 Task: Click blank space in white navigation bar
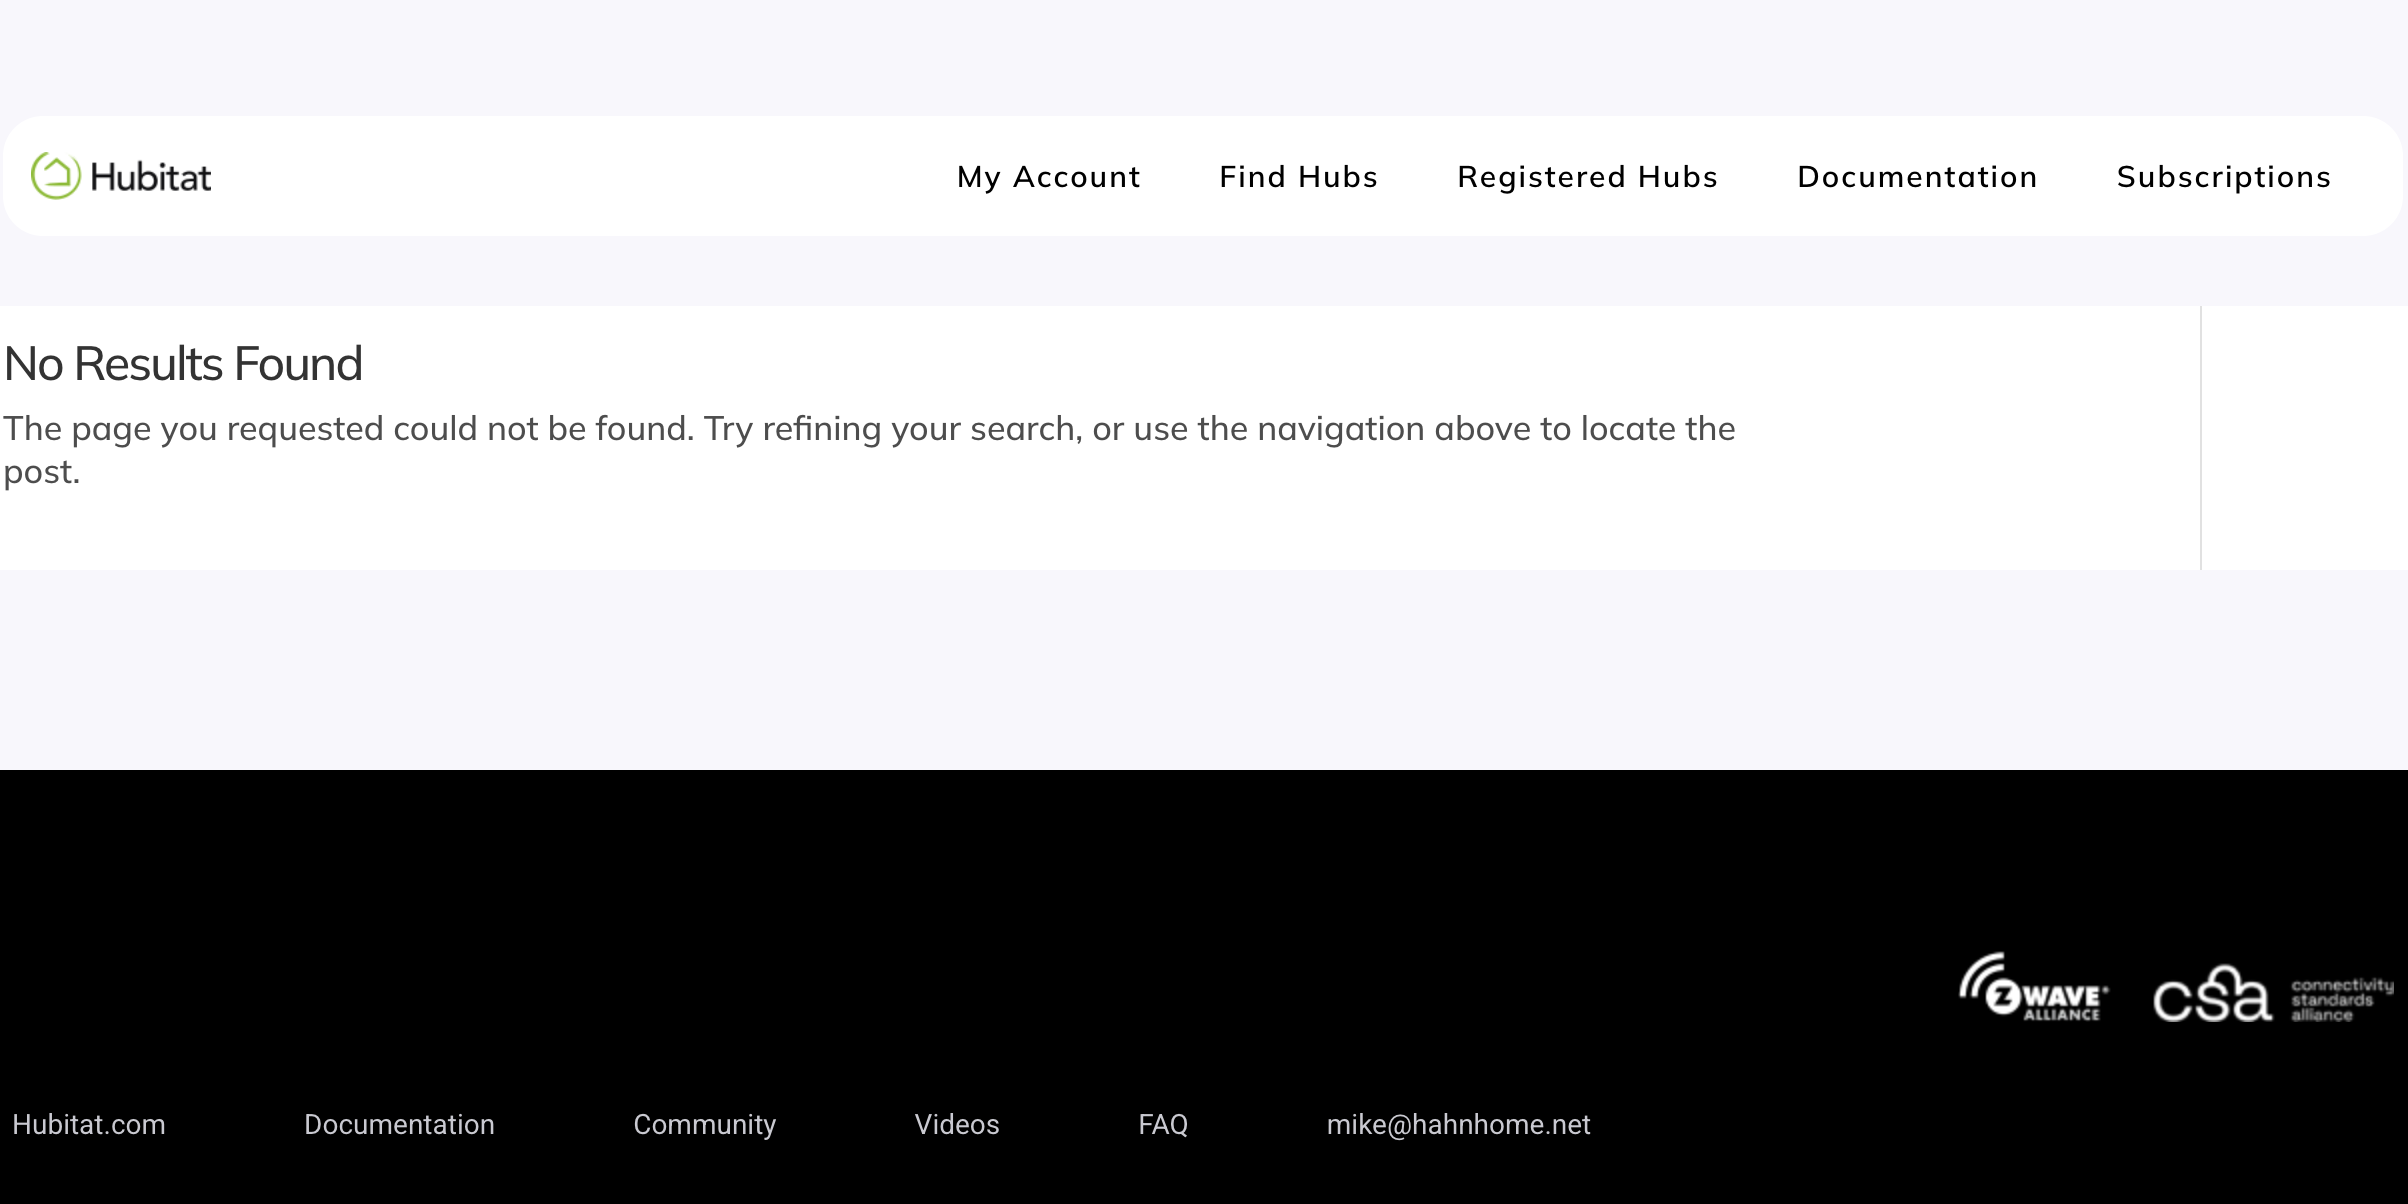[x=580, y=177]
